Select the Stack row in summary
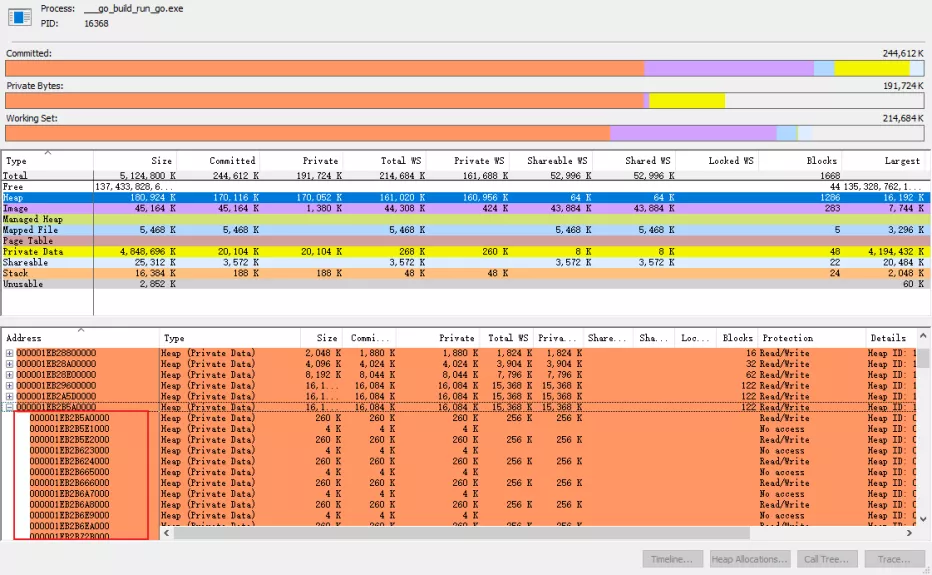This screenshot has width=932, height=575. [465, 273]
